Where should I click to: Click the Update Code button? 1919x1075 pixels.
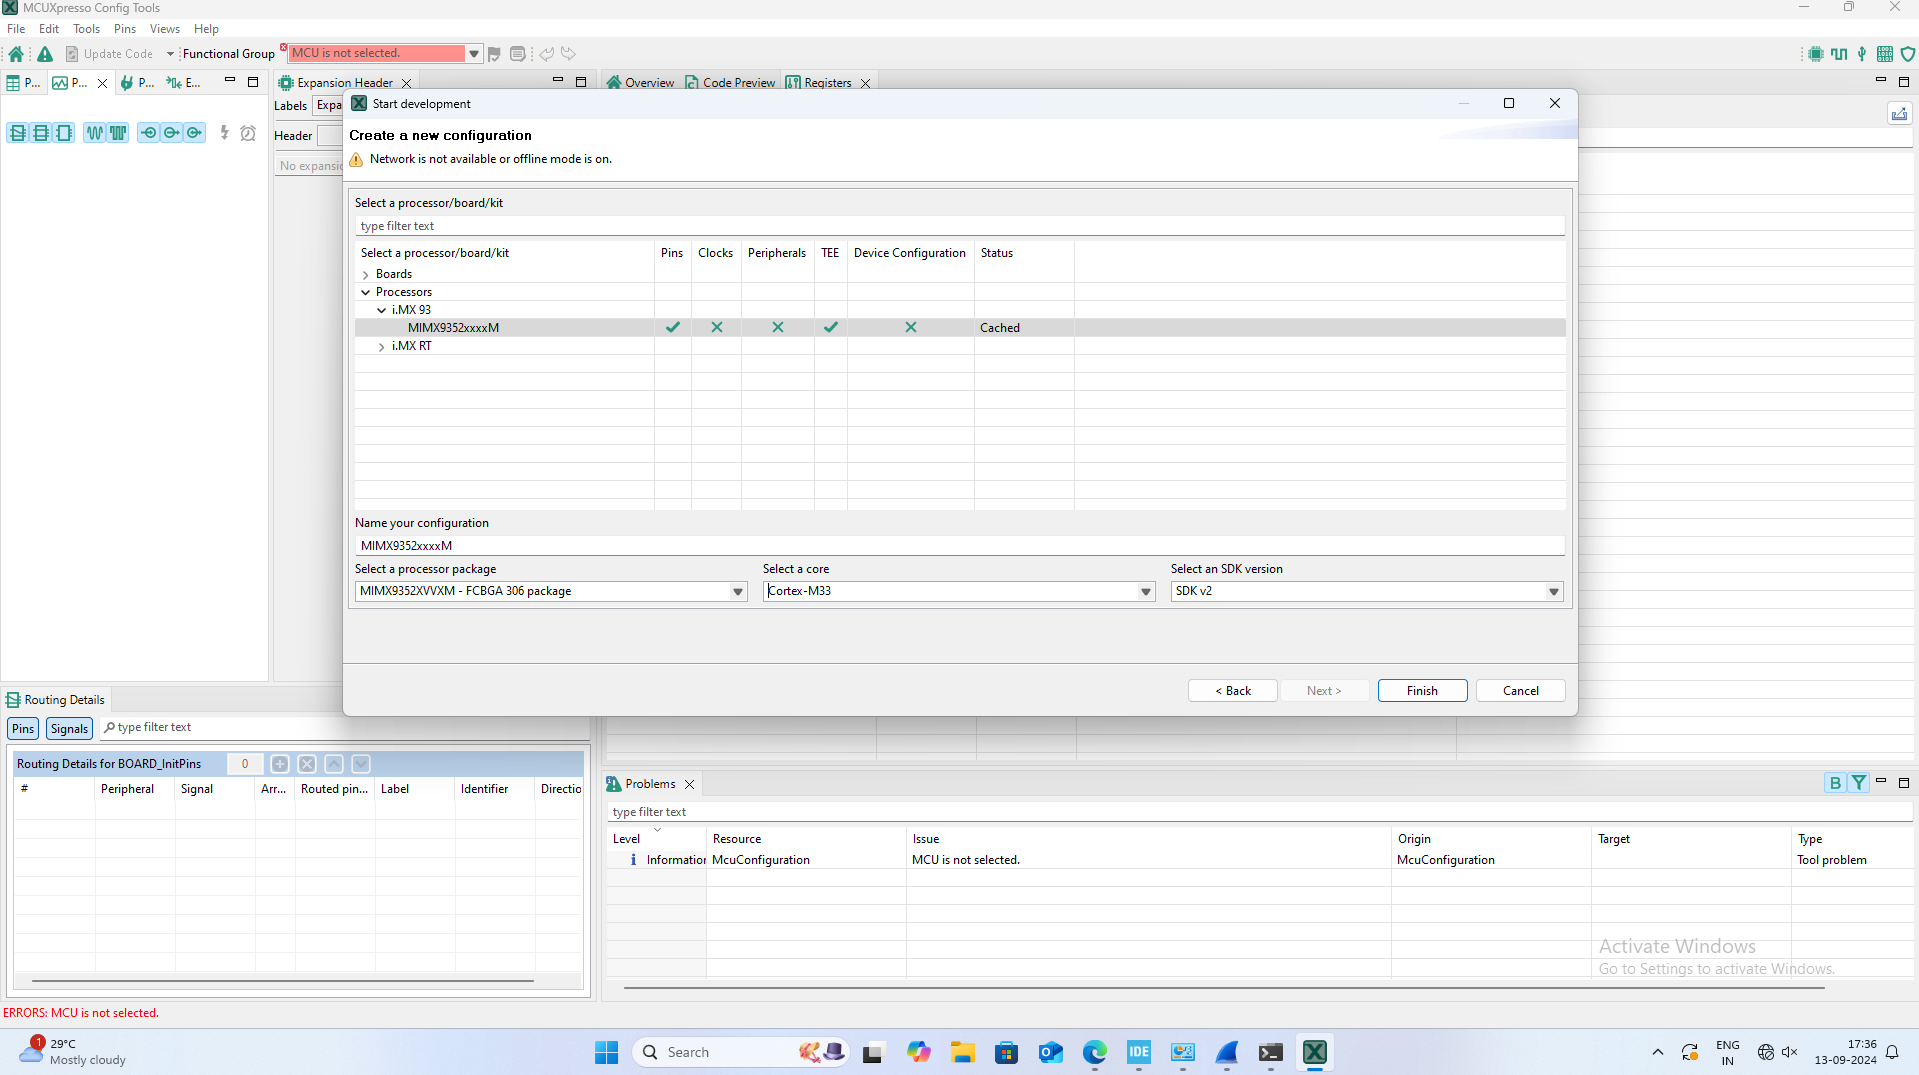[109, 54]
